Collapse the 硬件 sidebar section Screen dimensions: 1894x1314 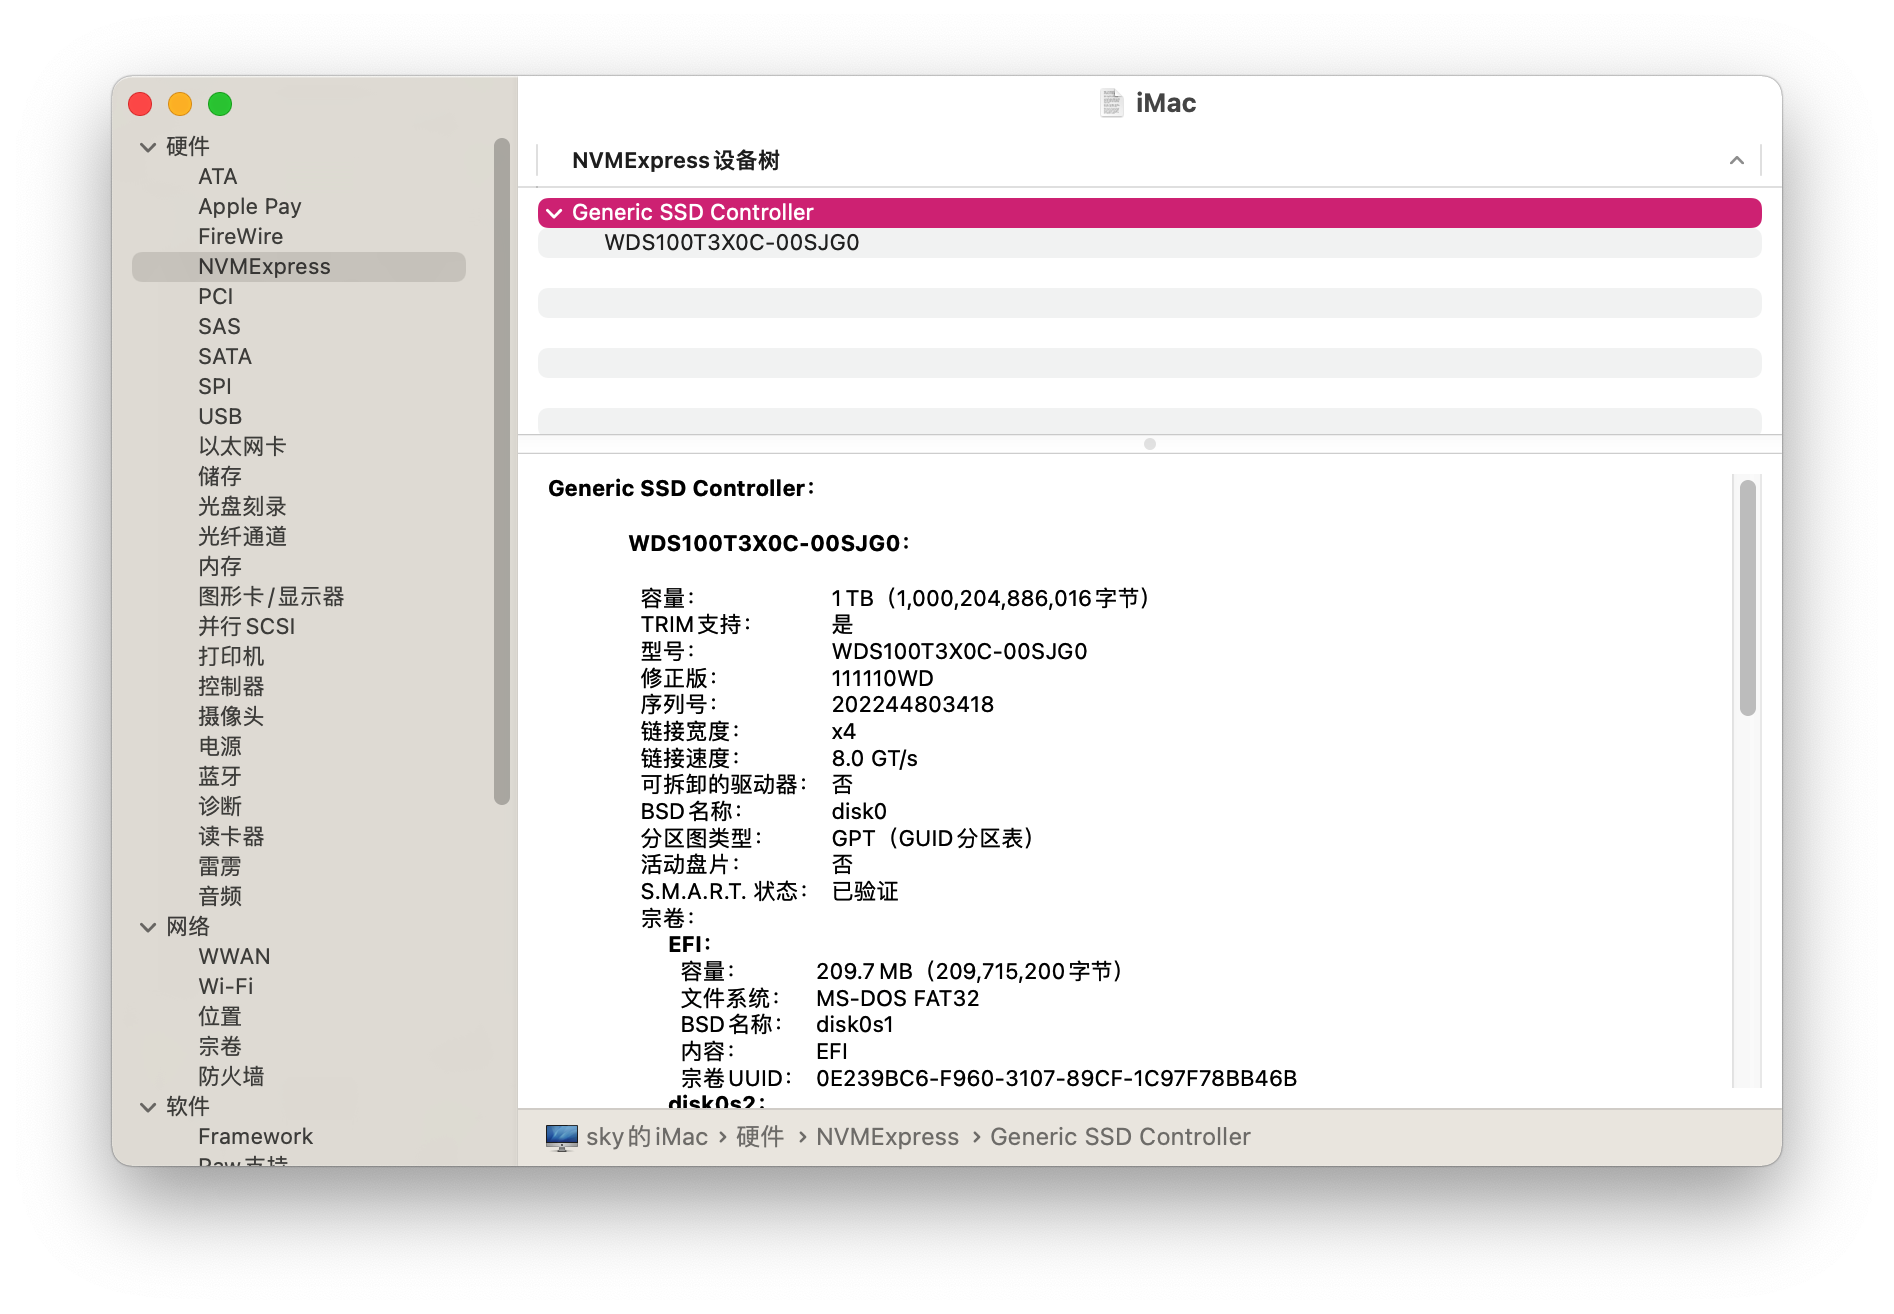(148, 147)
